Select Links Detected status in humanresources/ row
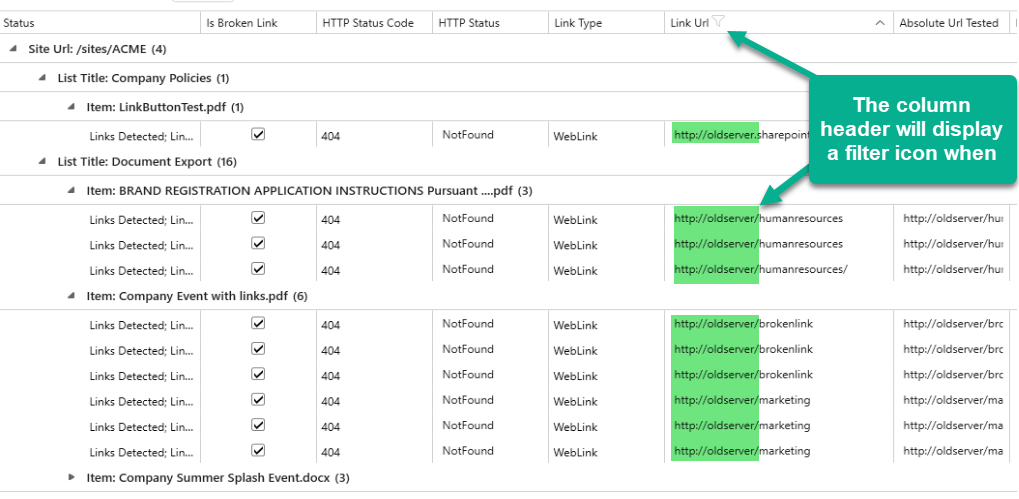1019x499 pixels. pyautogui.click(x=142, y=270)
